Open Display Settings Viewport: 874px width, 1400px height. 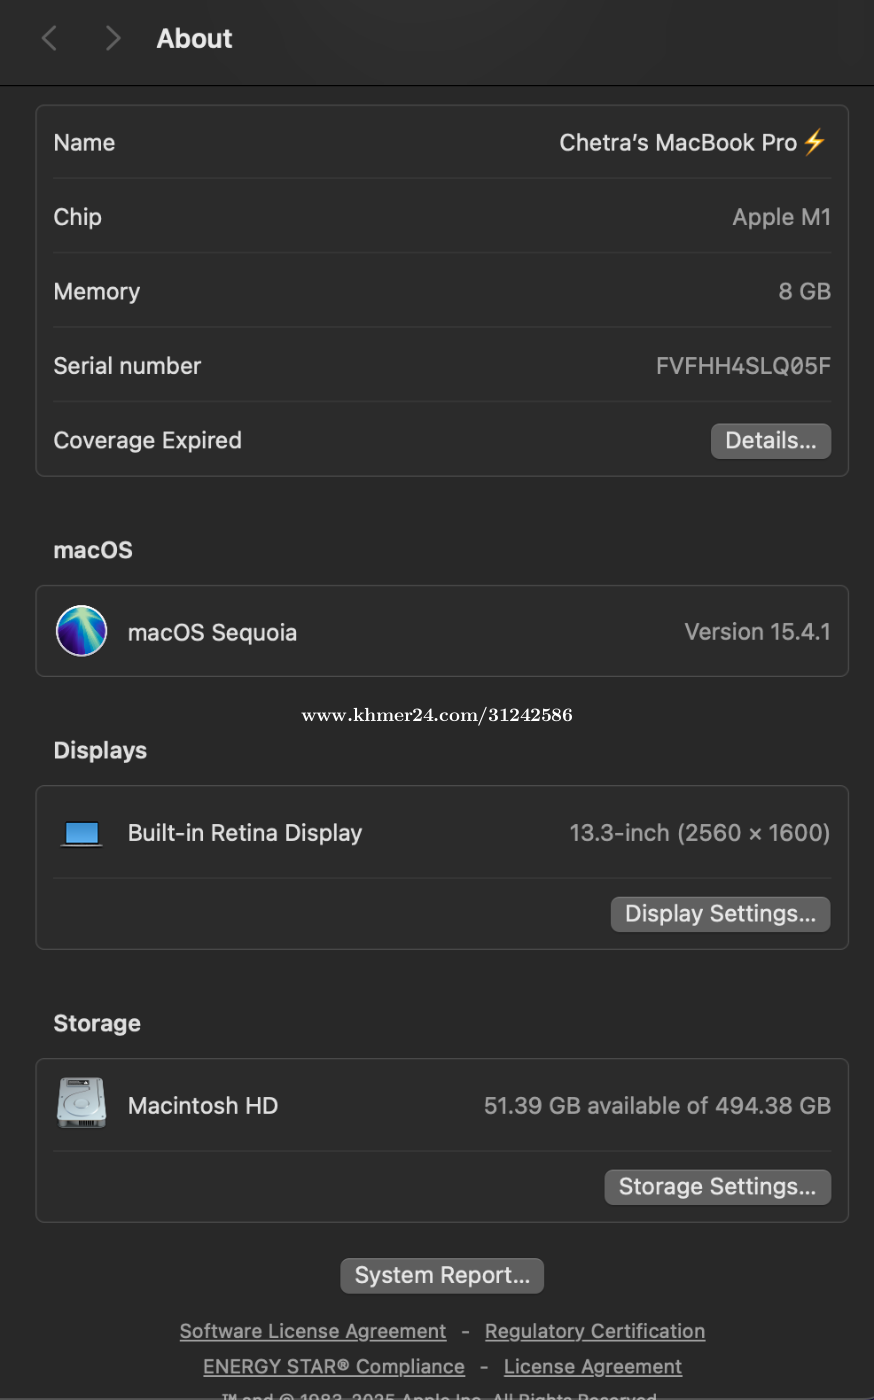(720, 914)
